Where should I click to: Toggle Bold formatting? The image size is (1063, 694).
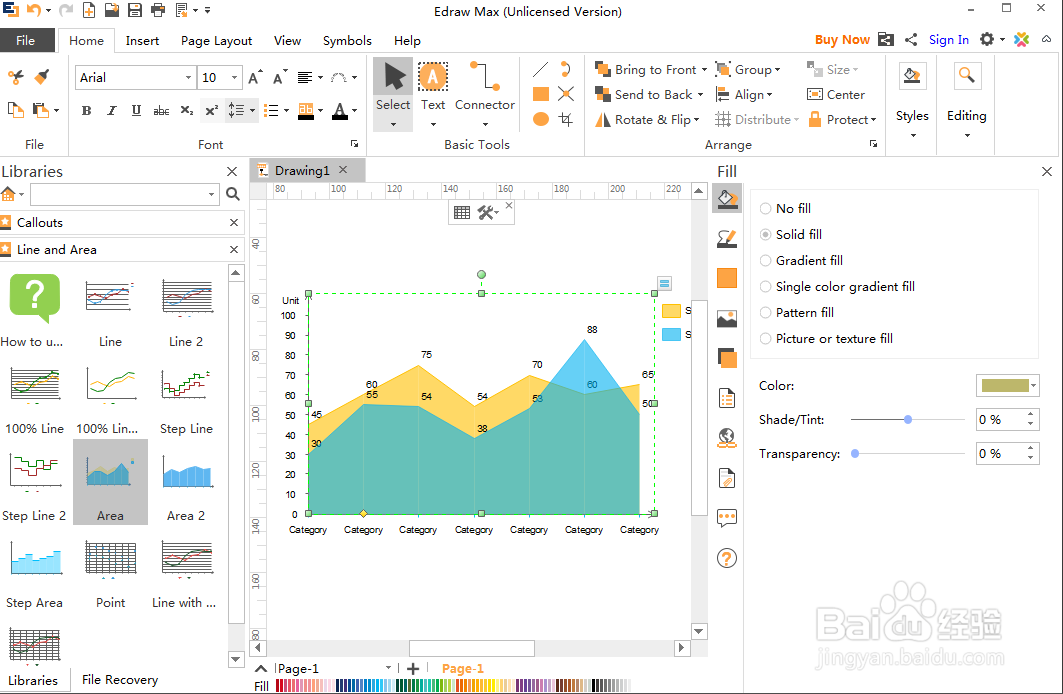pos(86,110)
